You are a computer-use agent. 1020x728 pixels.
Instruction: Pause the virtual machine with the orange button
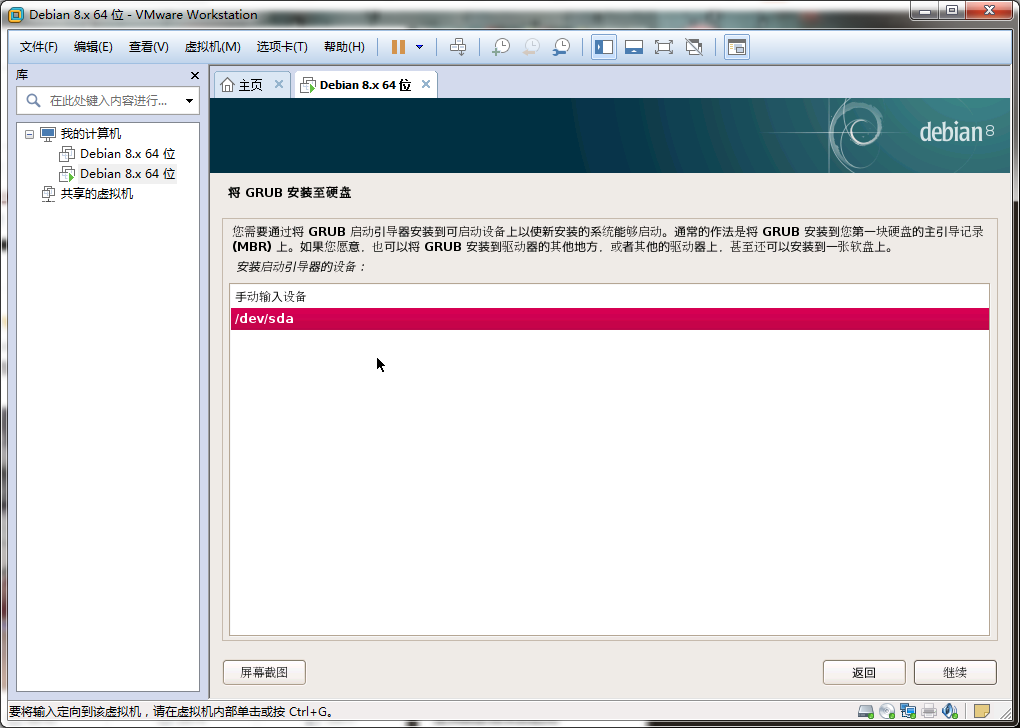[399, 47]
